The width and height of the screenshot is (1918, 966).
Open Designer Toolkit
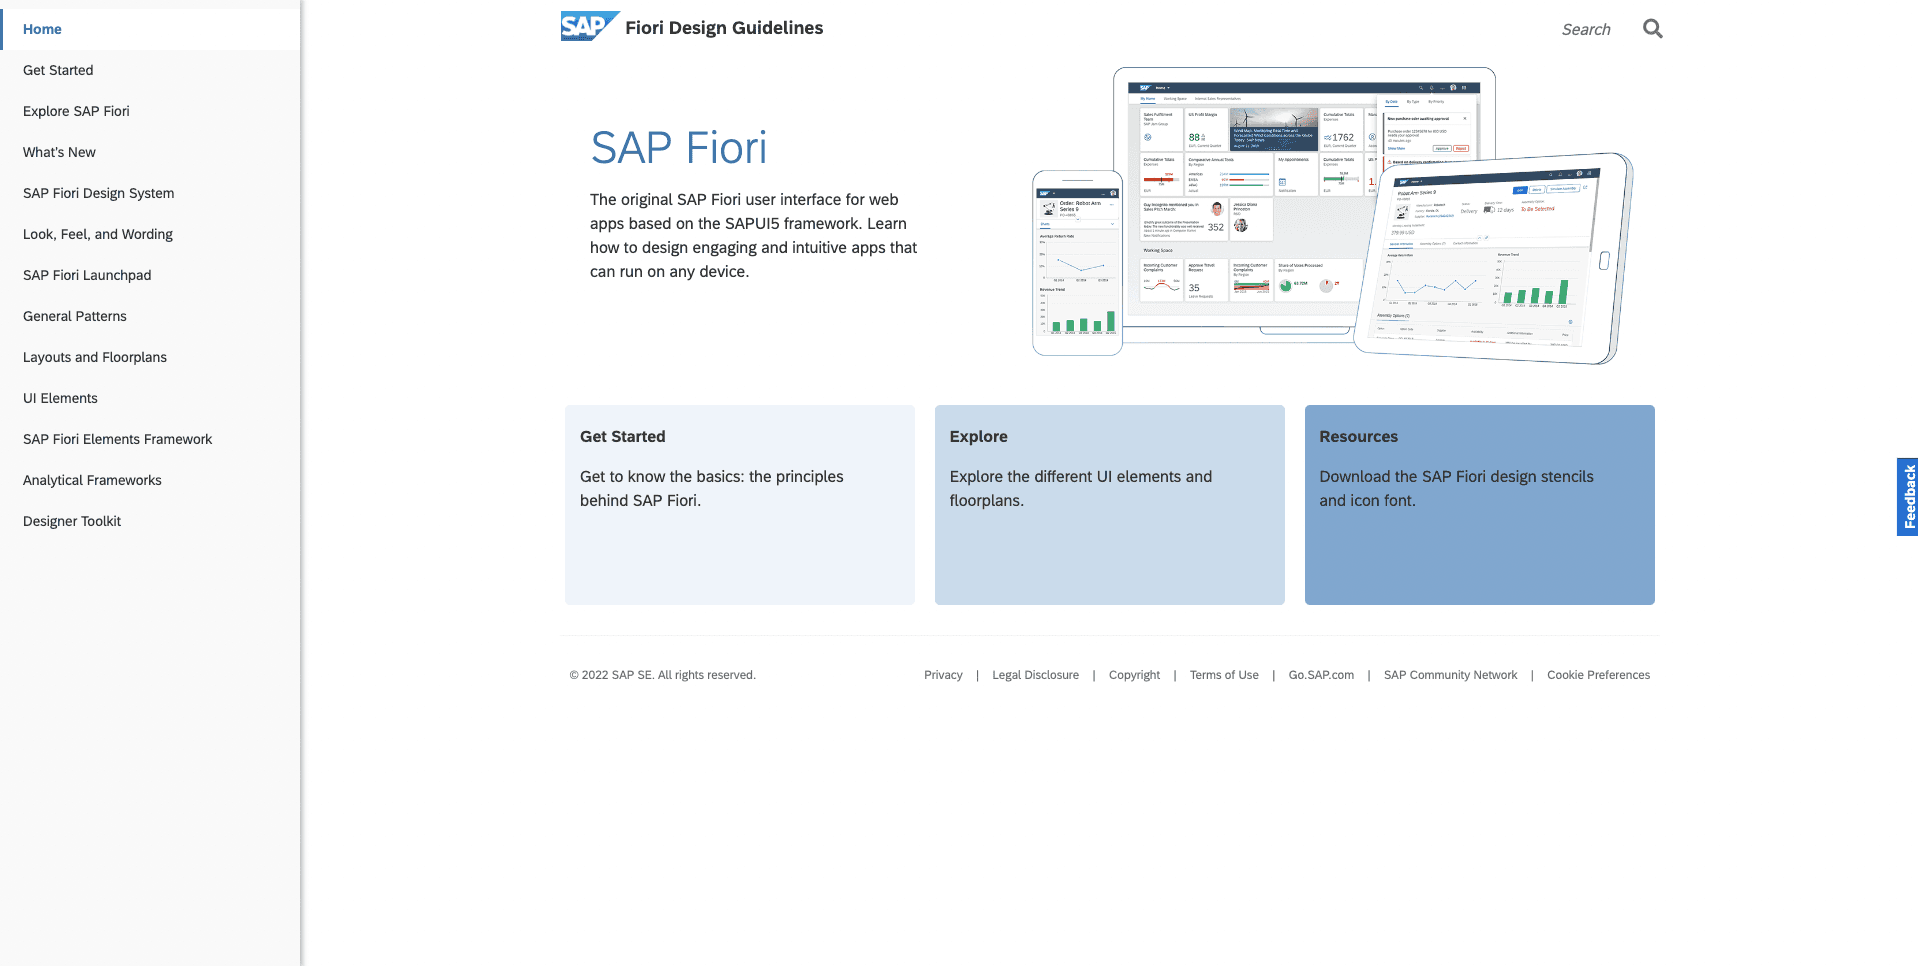click(150, 521)
